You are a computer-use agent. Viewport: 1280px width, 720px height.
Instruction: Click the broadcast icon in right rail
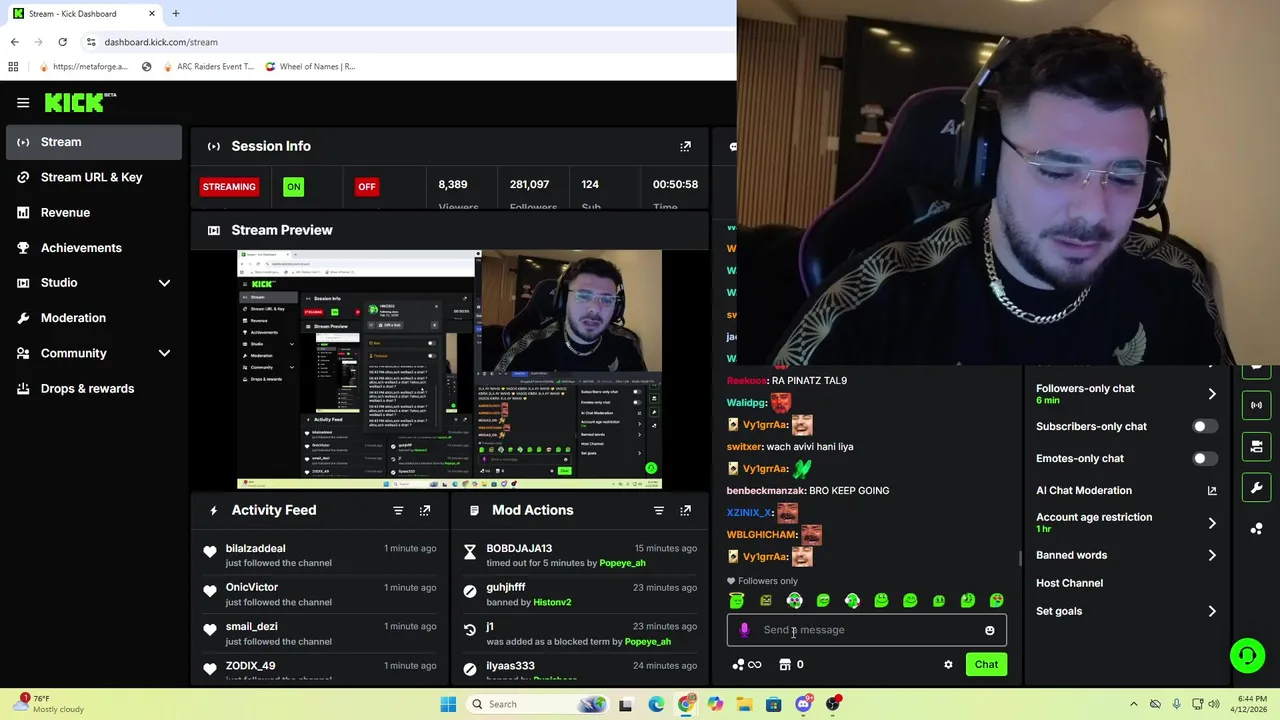pyautogui.click(x=1256, y=405)
